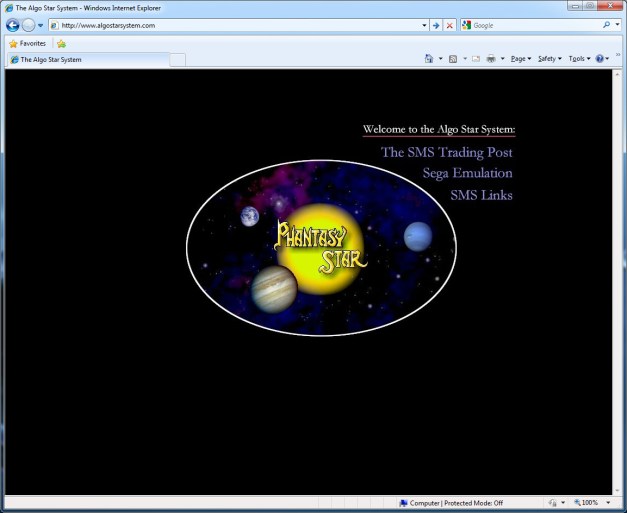Image resolution: width=627 pixels, height=513 pixels.
Task: Click the red Stop loading button
Action: [x=450, y=25]
